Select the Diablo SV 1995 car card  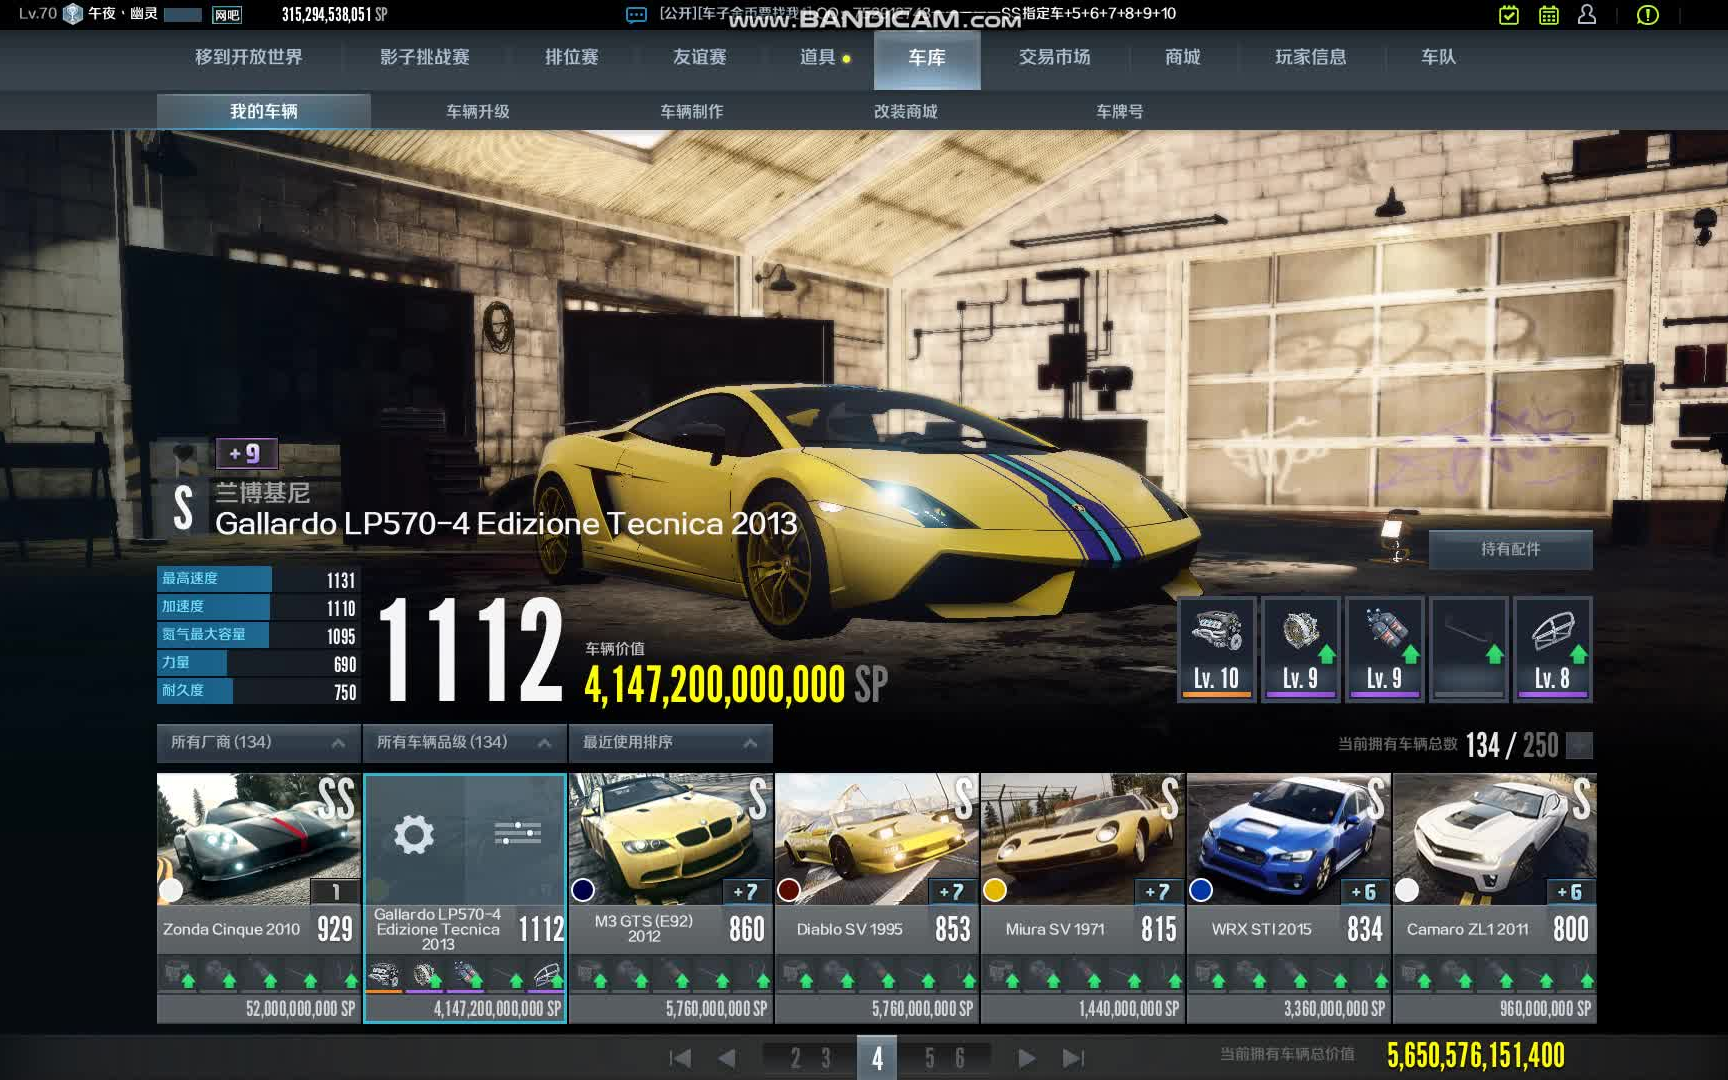pyautogui.click(x=877, y=898)
